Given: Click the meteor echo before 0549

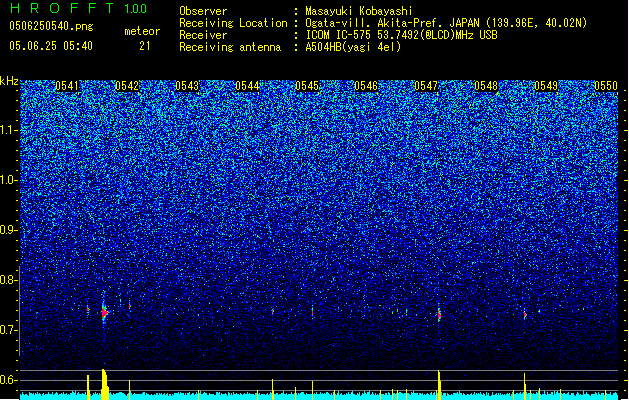Looking at the screenshot, I should pos(525,315).
